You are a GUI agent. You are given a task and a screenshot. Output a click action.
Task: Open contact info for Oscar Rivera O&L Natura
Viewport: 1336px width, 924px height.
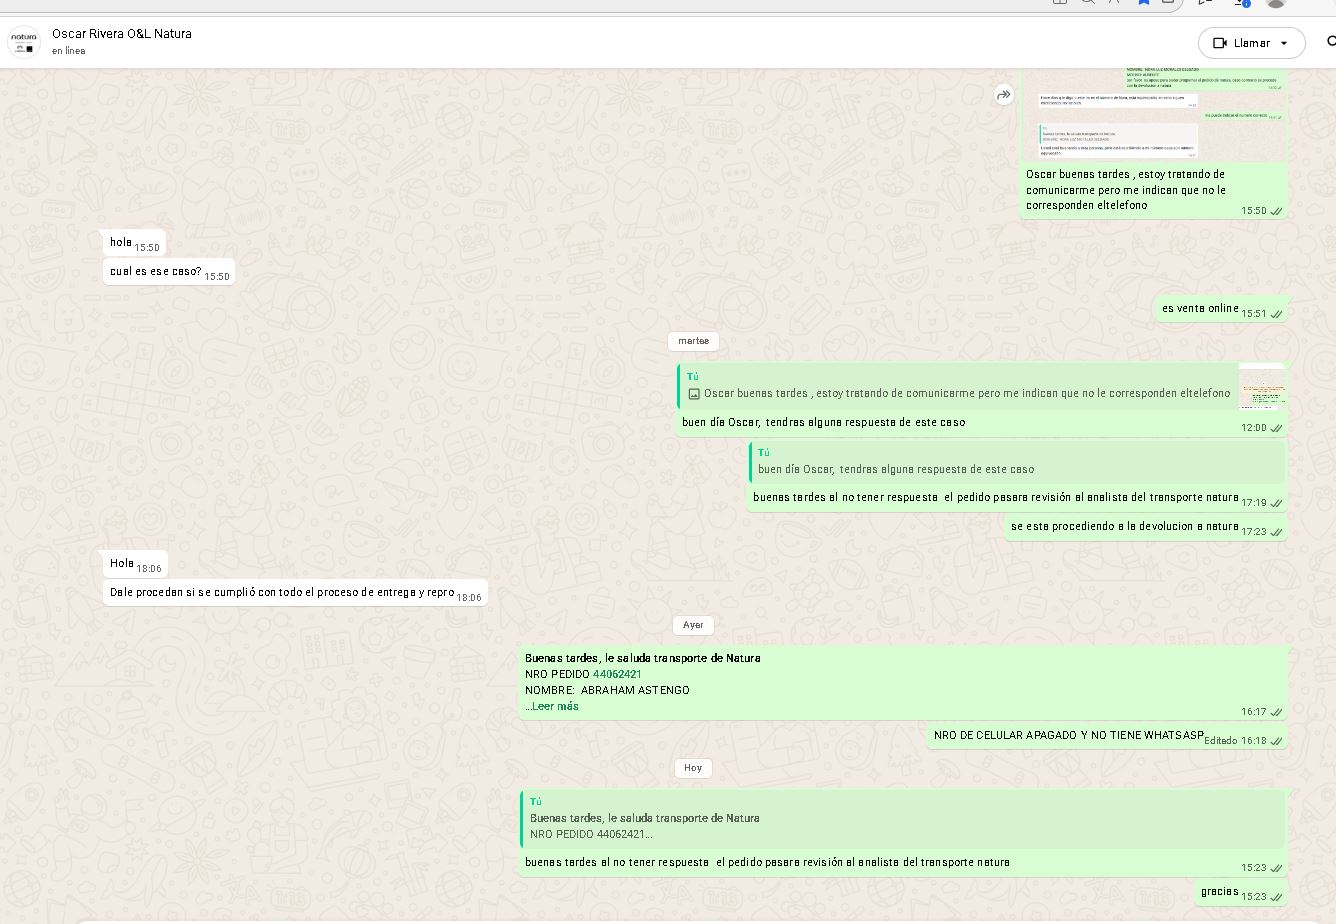pos(122,34)
